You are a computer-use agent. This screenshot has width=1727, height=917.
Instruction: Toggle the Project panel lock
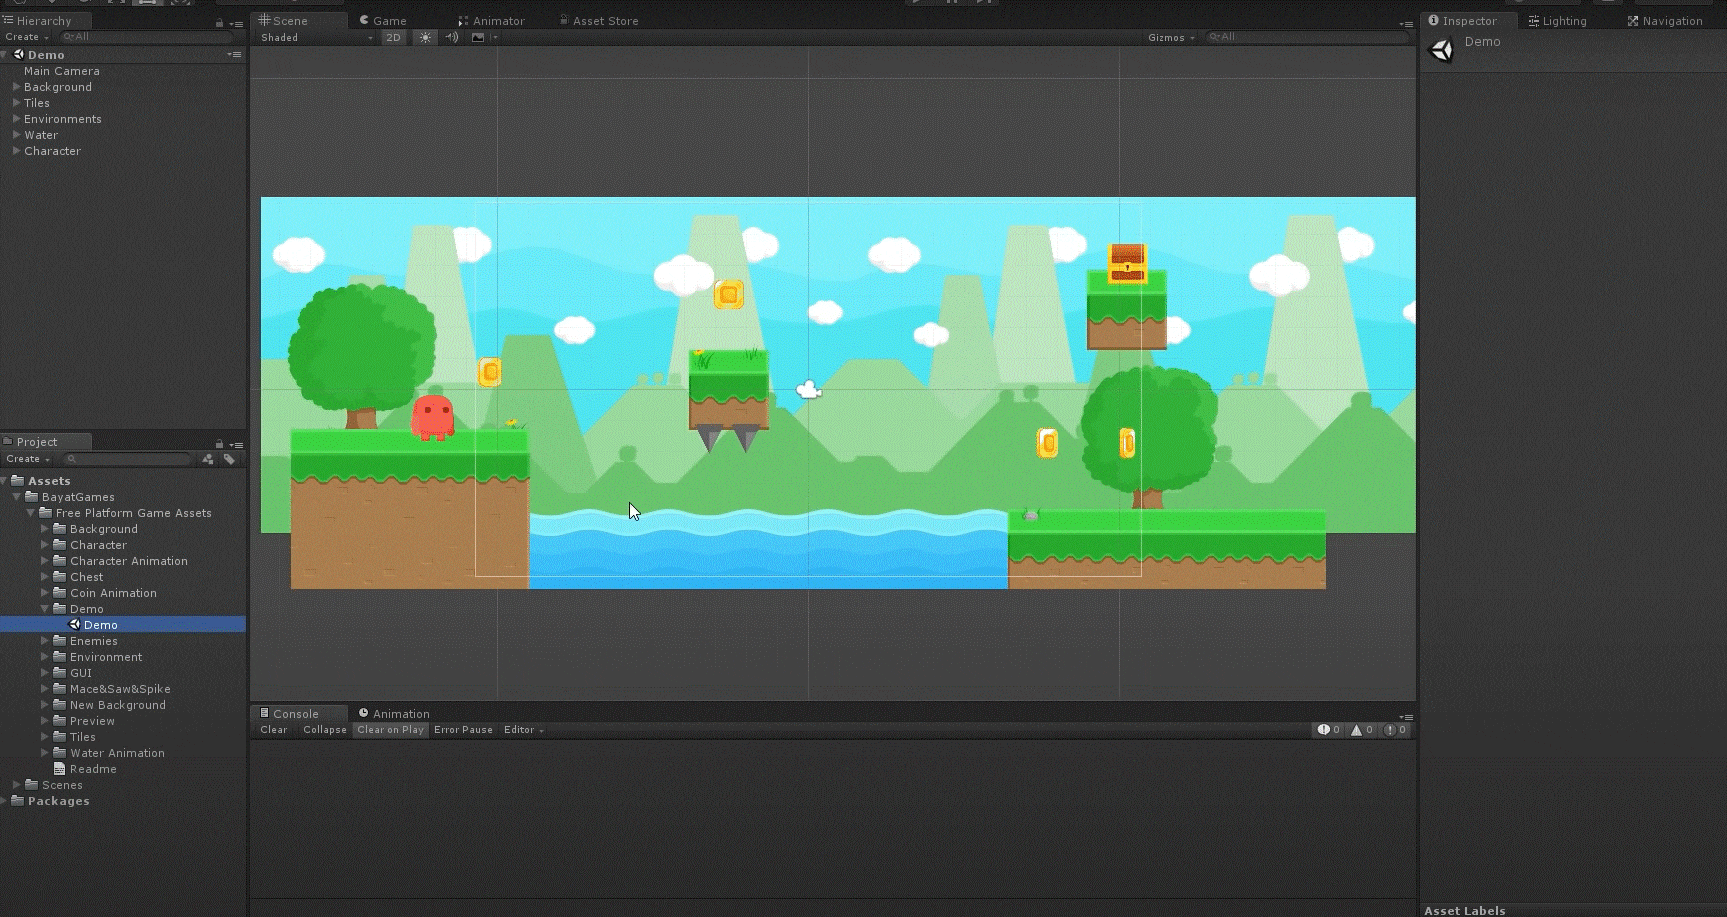[219, 444]
